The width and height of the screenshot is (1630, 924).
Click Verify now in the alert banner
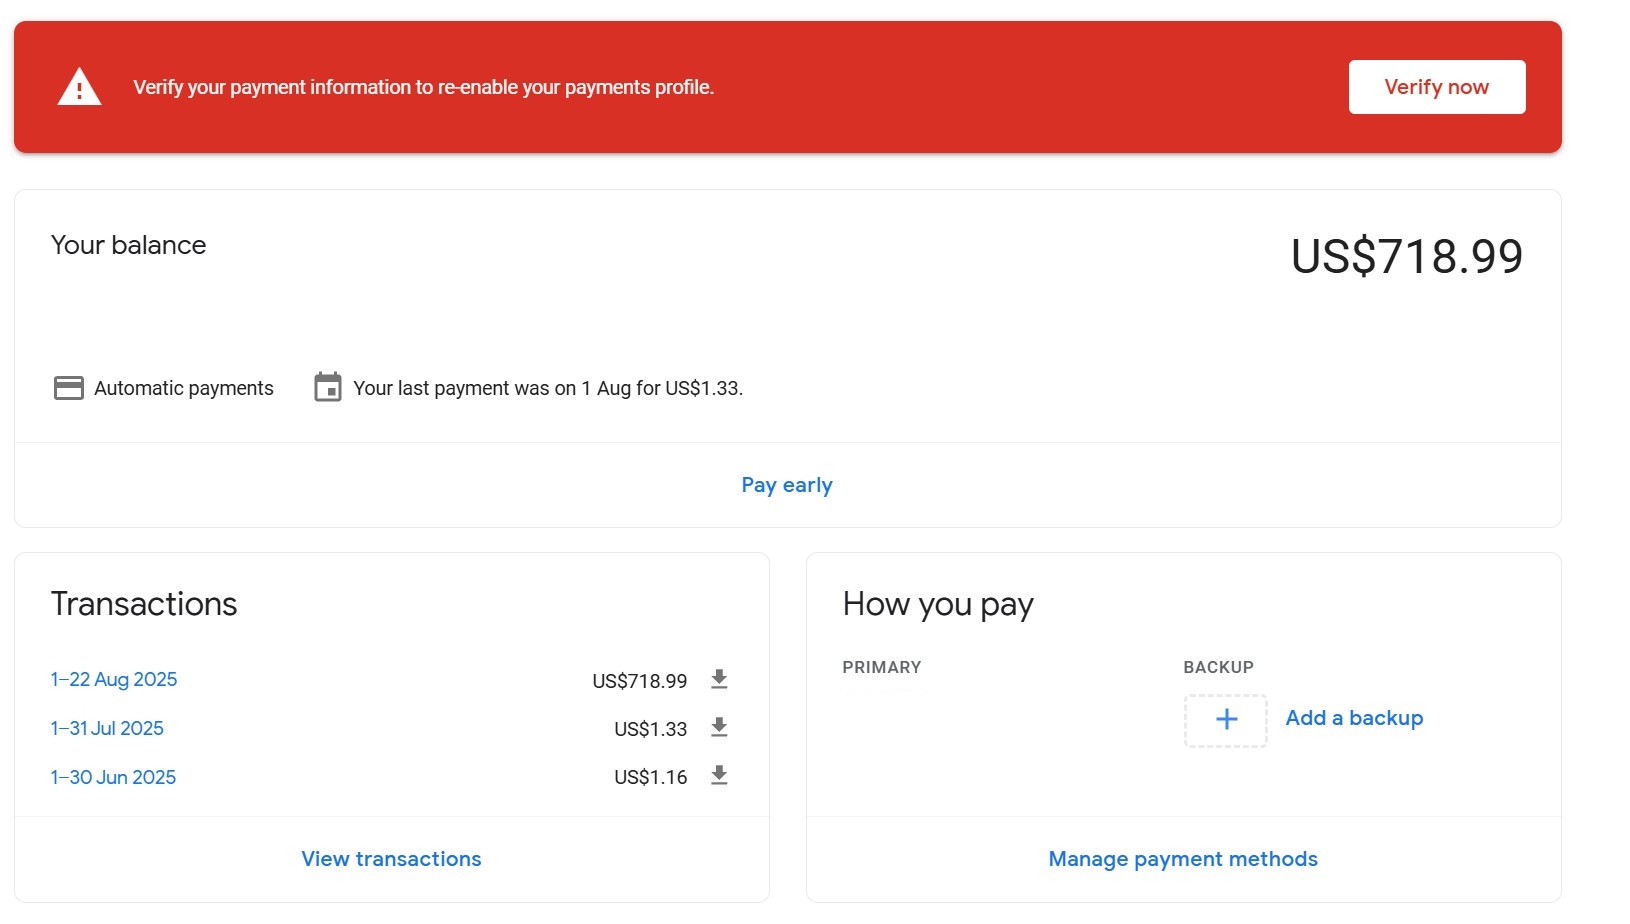tap(1437, 87)
